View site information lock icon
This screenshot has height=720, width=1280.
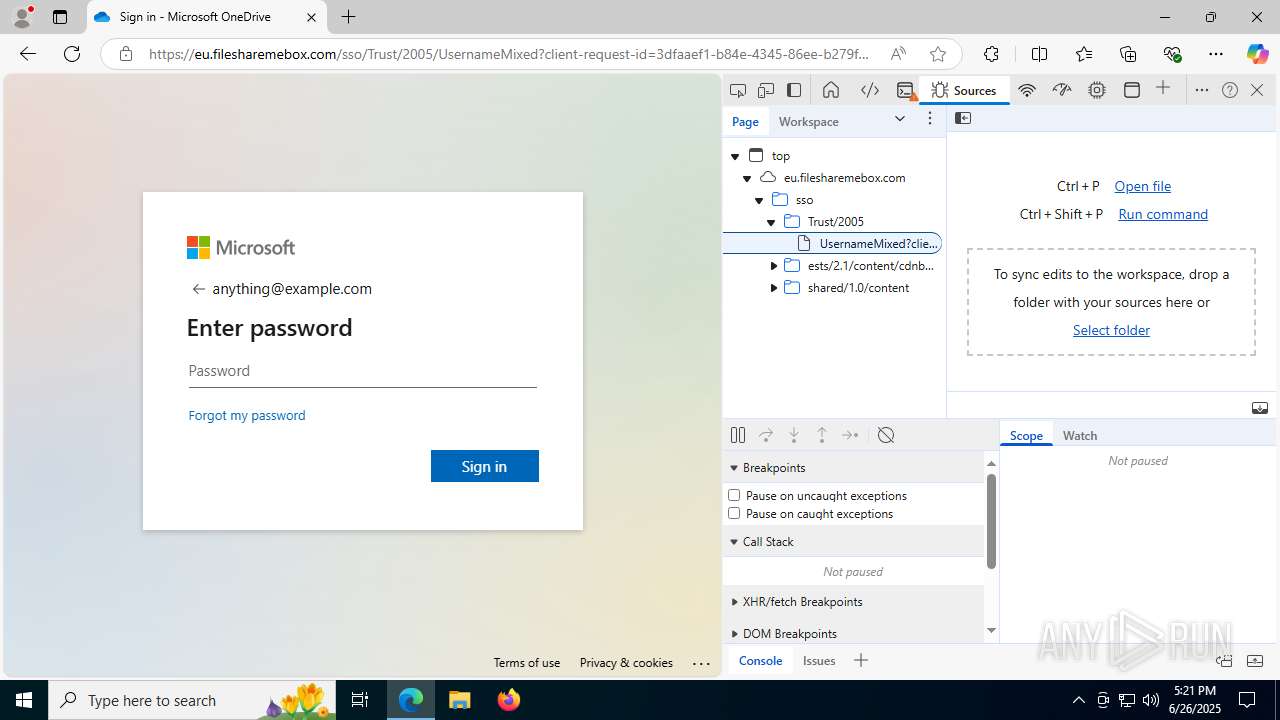click(126, 54)
